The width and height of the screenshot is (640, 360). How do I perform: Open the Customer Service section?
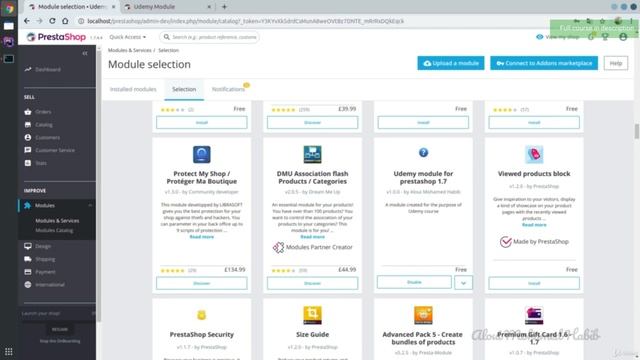[55, 150]
